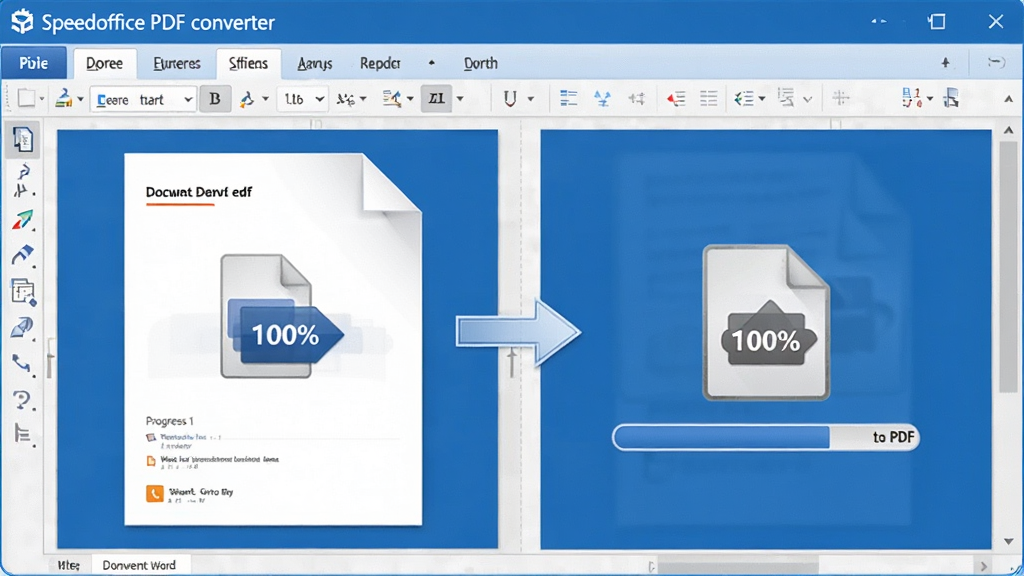Screen dimensions: 1024x576
Task: Select the document page tool in sidebar
Action: pos(23,140)
